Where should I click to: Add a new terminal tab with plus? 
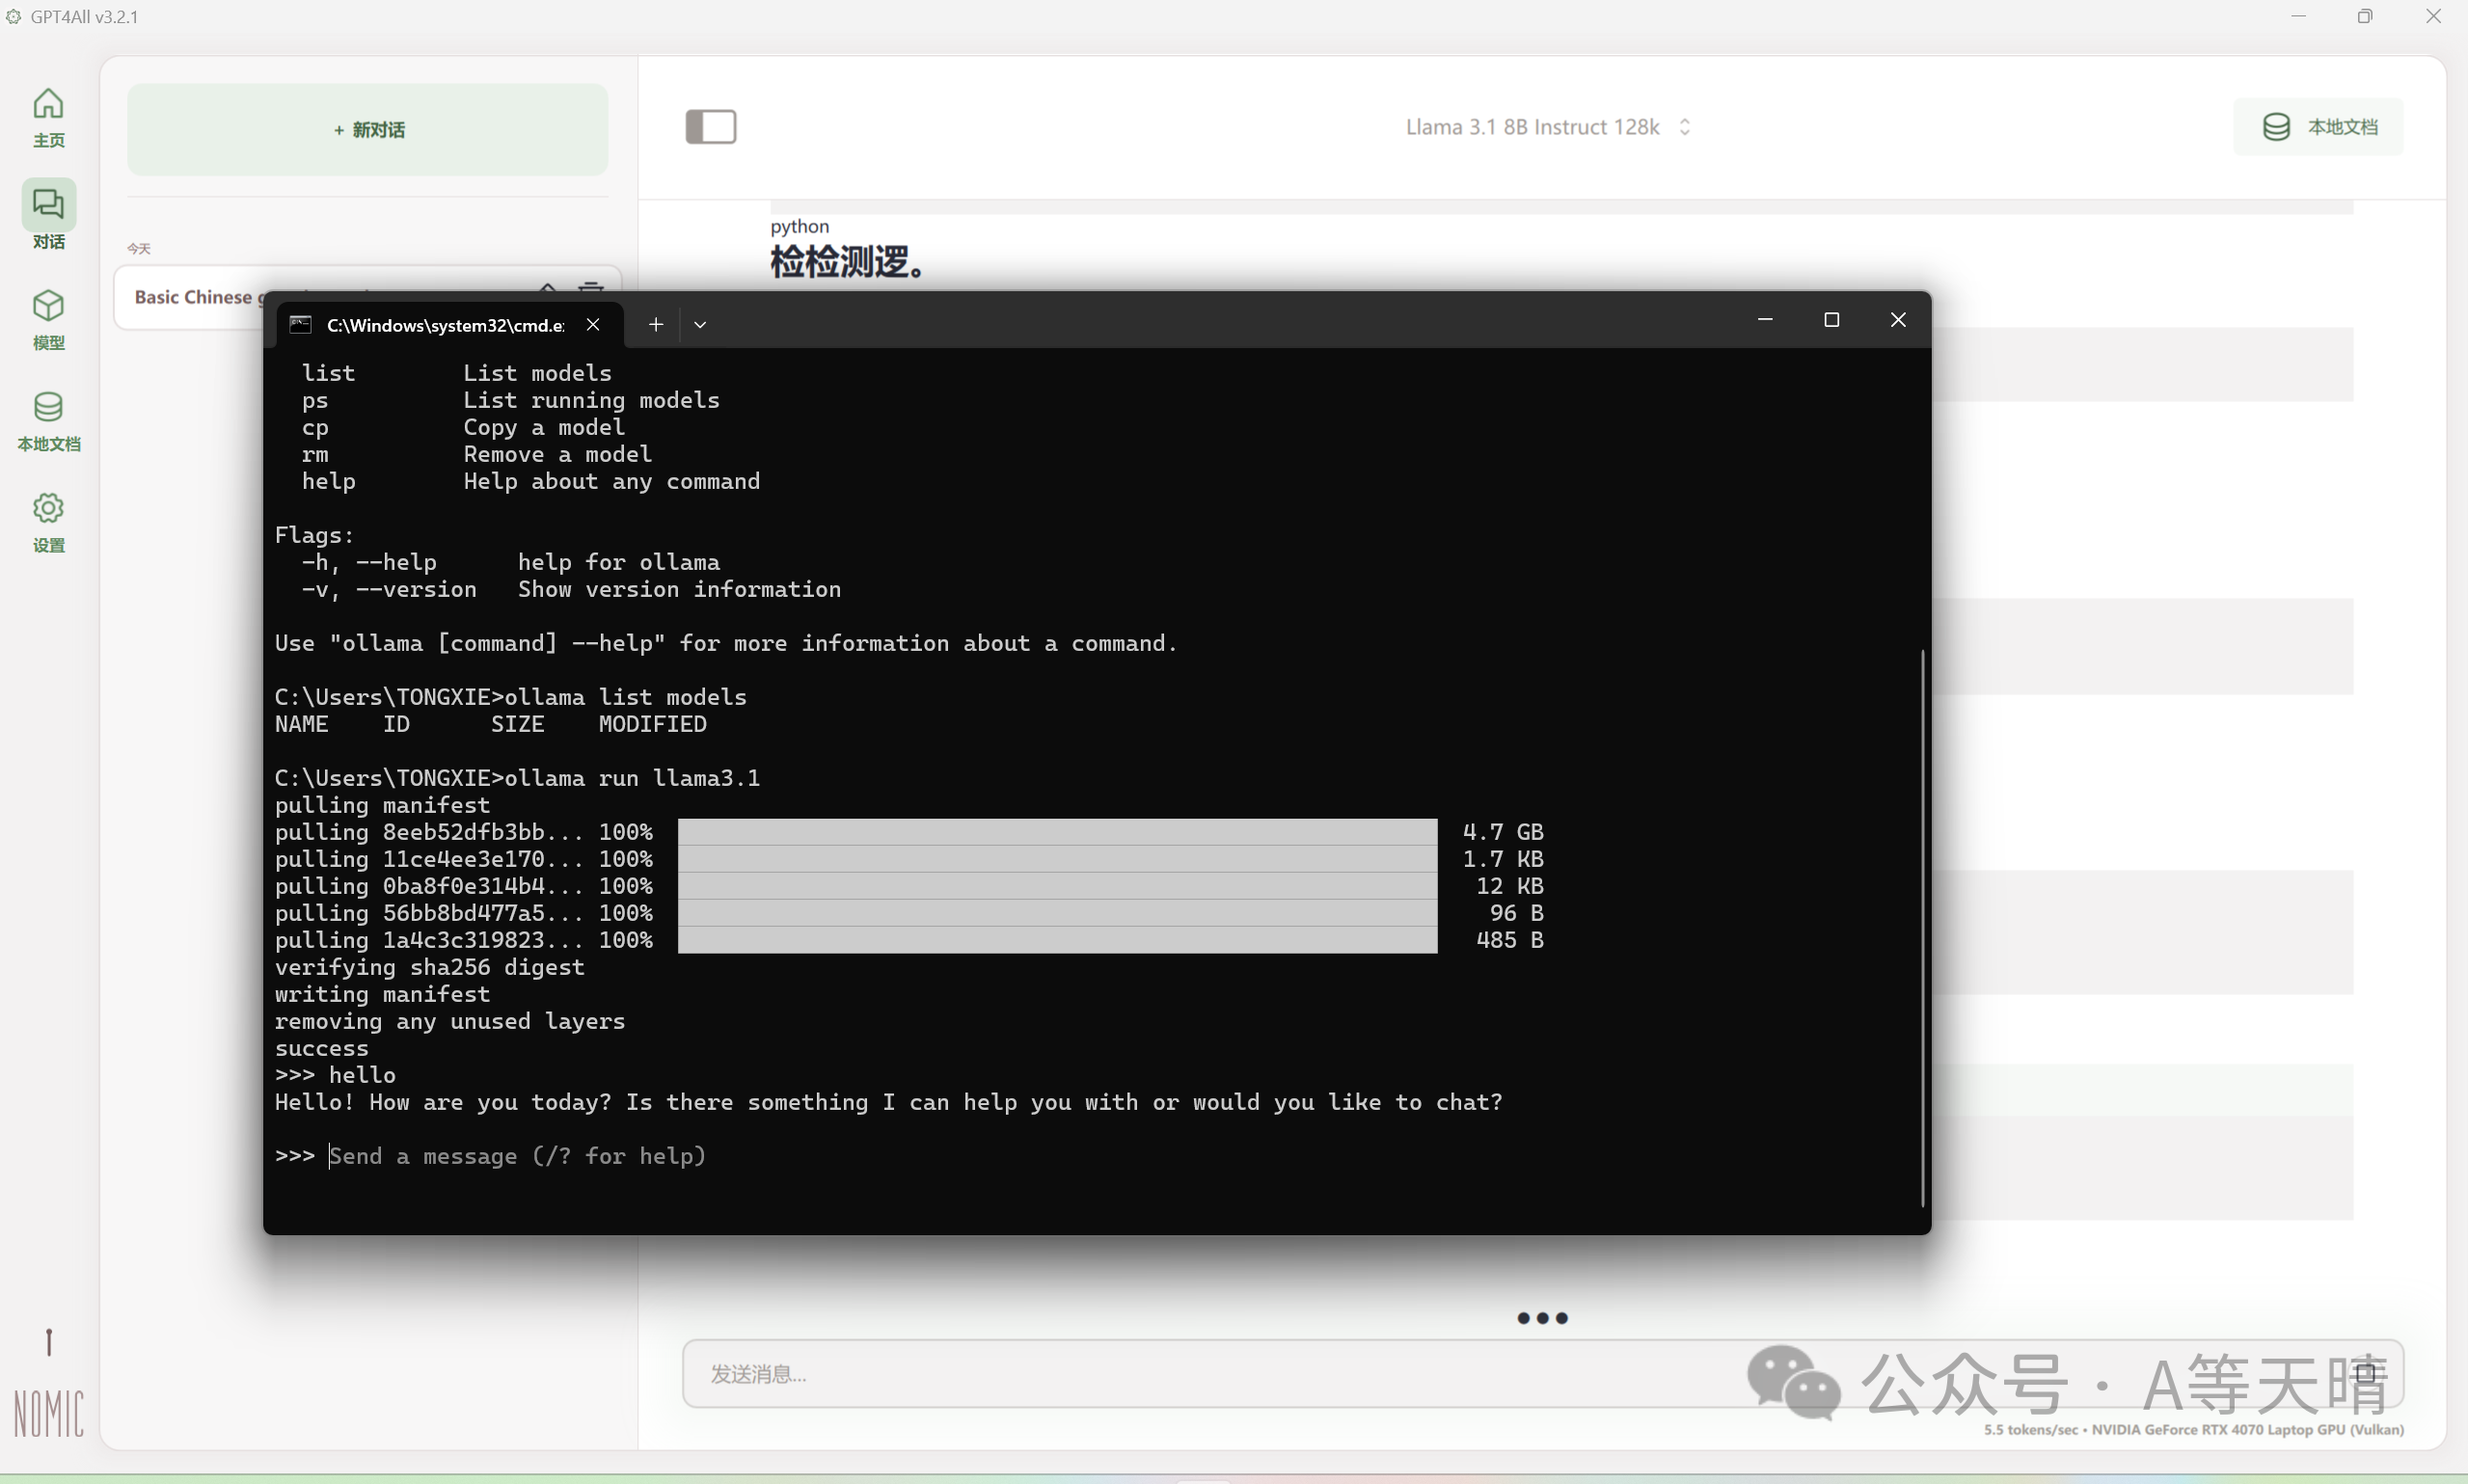[655, 325]
